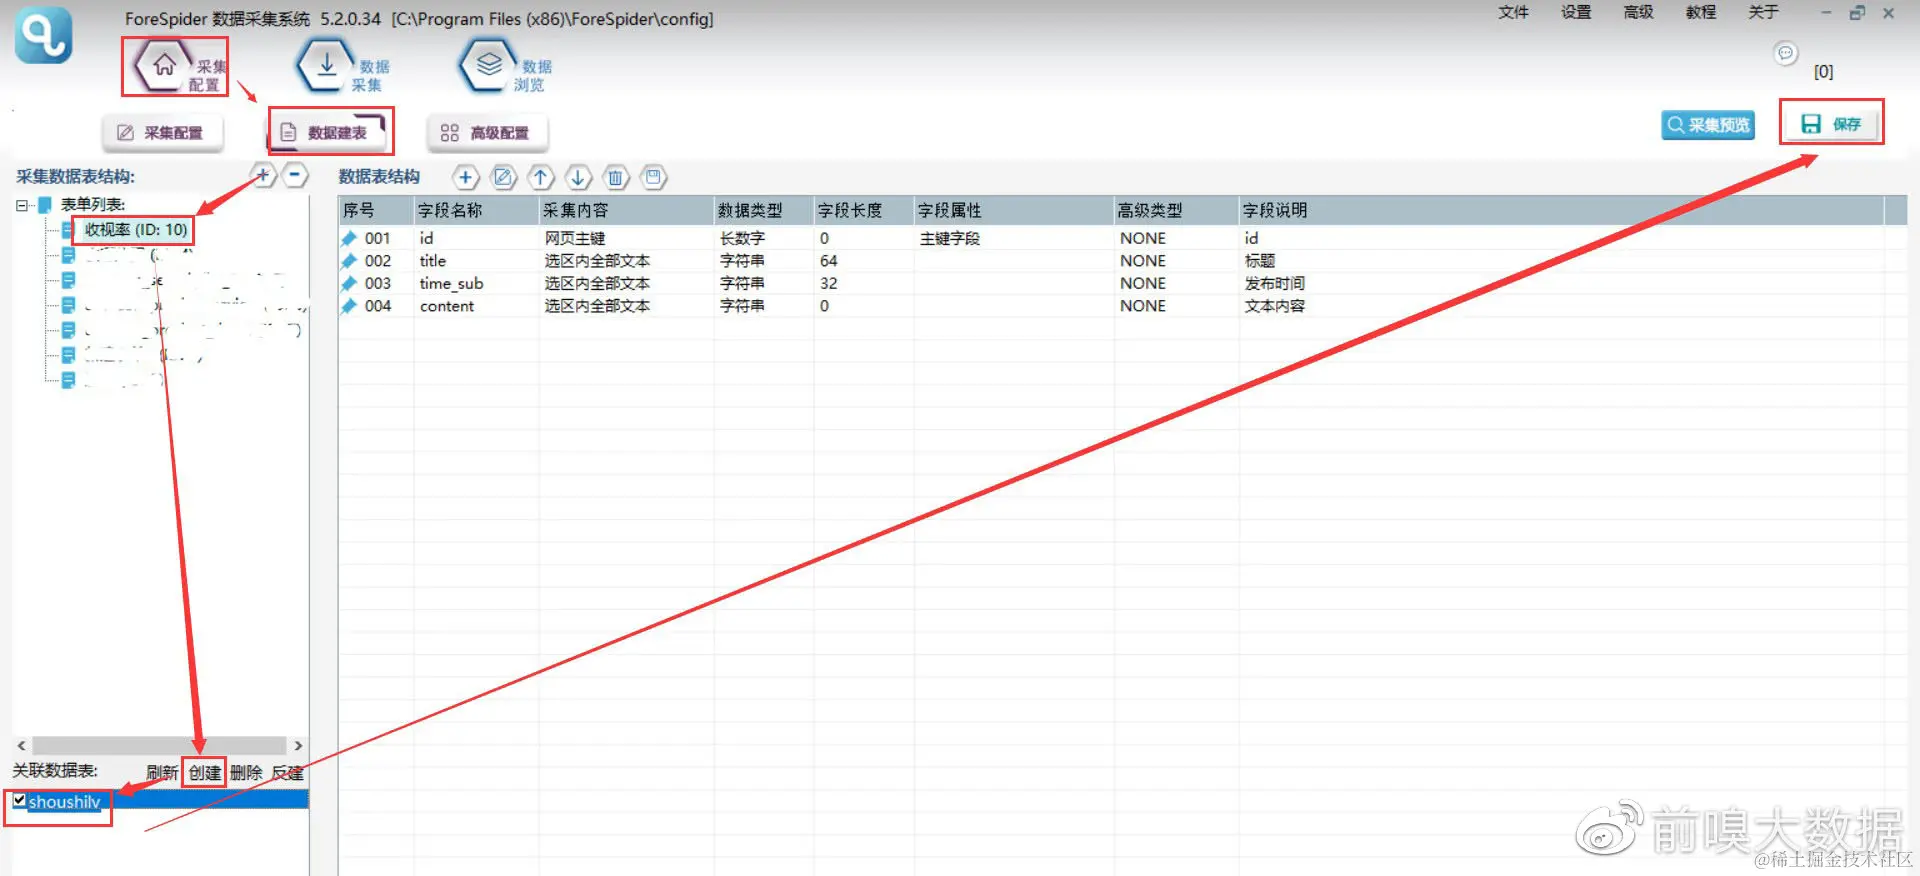
Task: Open the 教程 menu
Action: [x=1700, y=12]
